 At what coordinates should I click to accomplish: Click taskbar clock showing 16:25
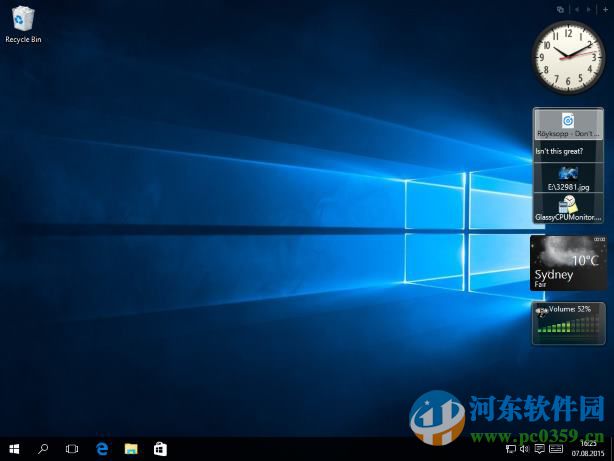pos(588,448)
